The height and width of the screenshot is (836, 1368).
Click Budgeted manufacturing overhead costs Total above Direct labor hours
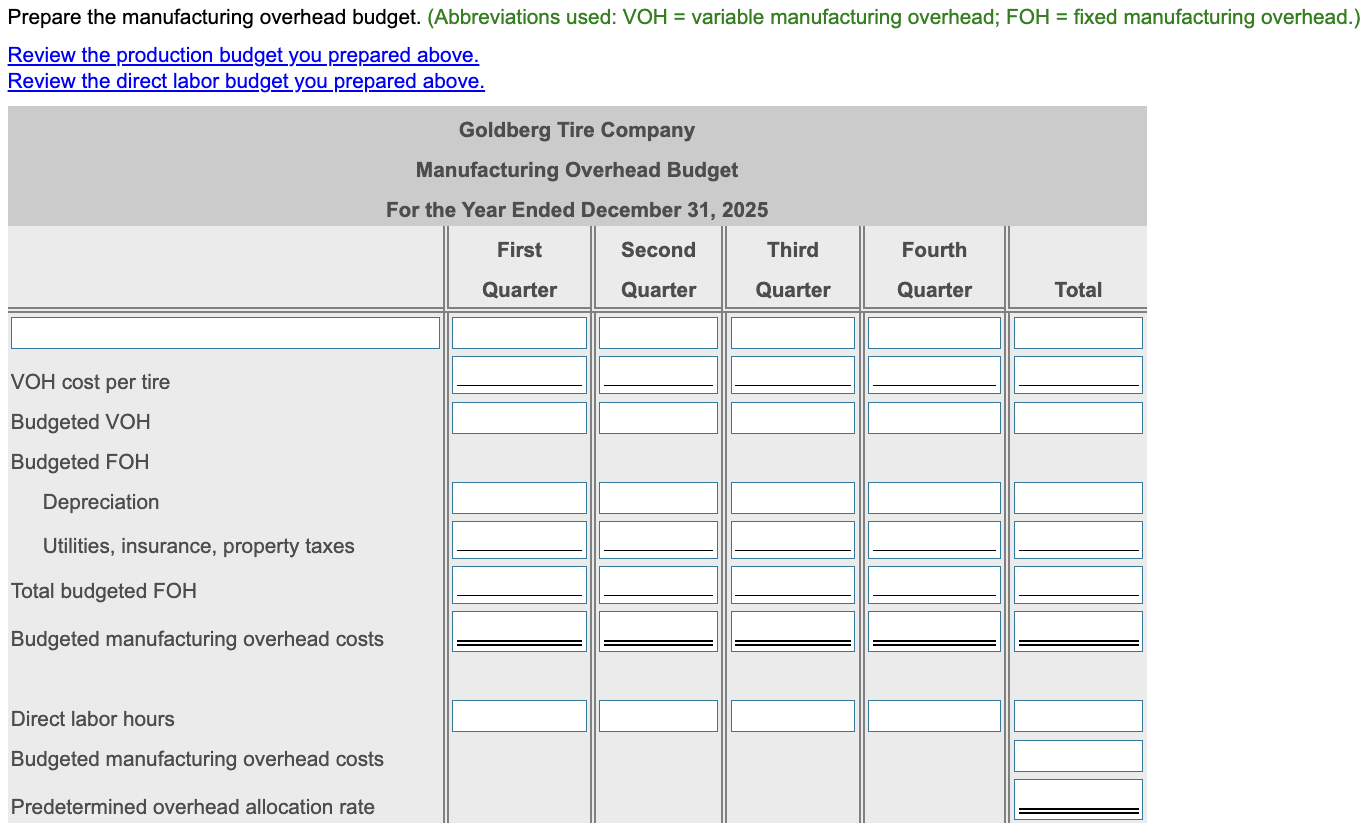pyautogui.click(x=1078, y=631)
